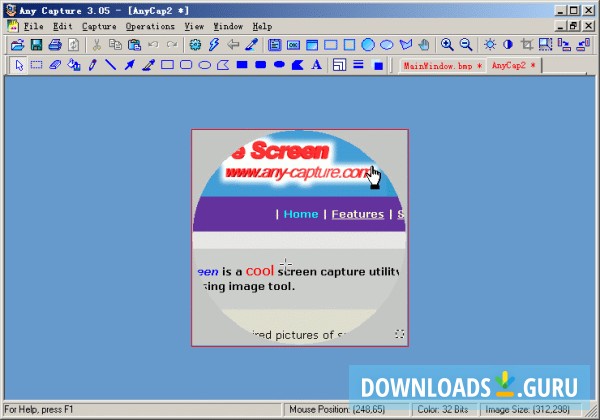This screenshot has width=600, height=420.
Task: Click the captured circular image on canvas
Action: point(300,238)
